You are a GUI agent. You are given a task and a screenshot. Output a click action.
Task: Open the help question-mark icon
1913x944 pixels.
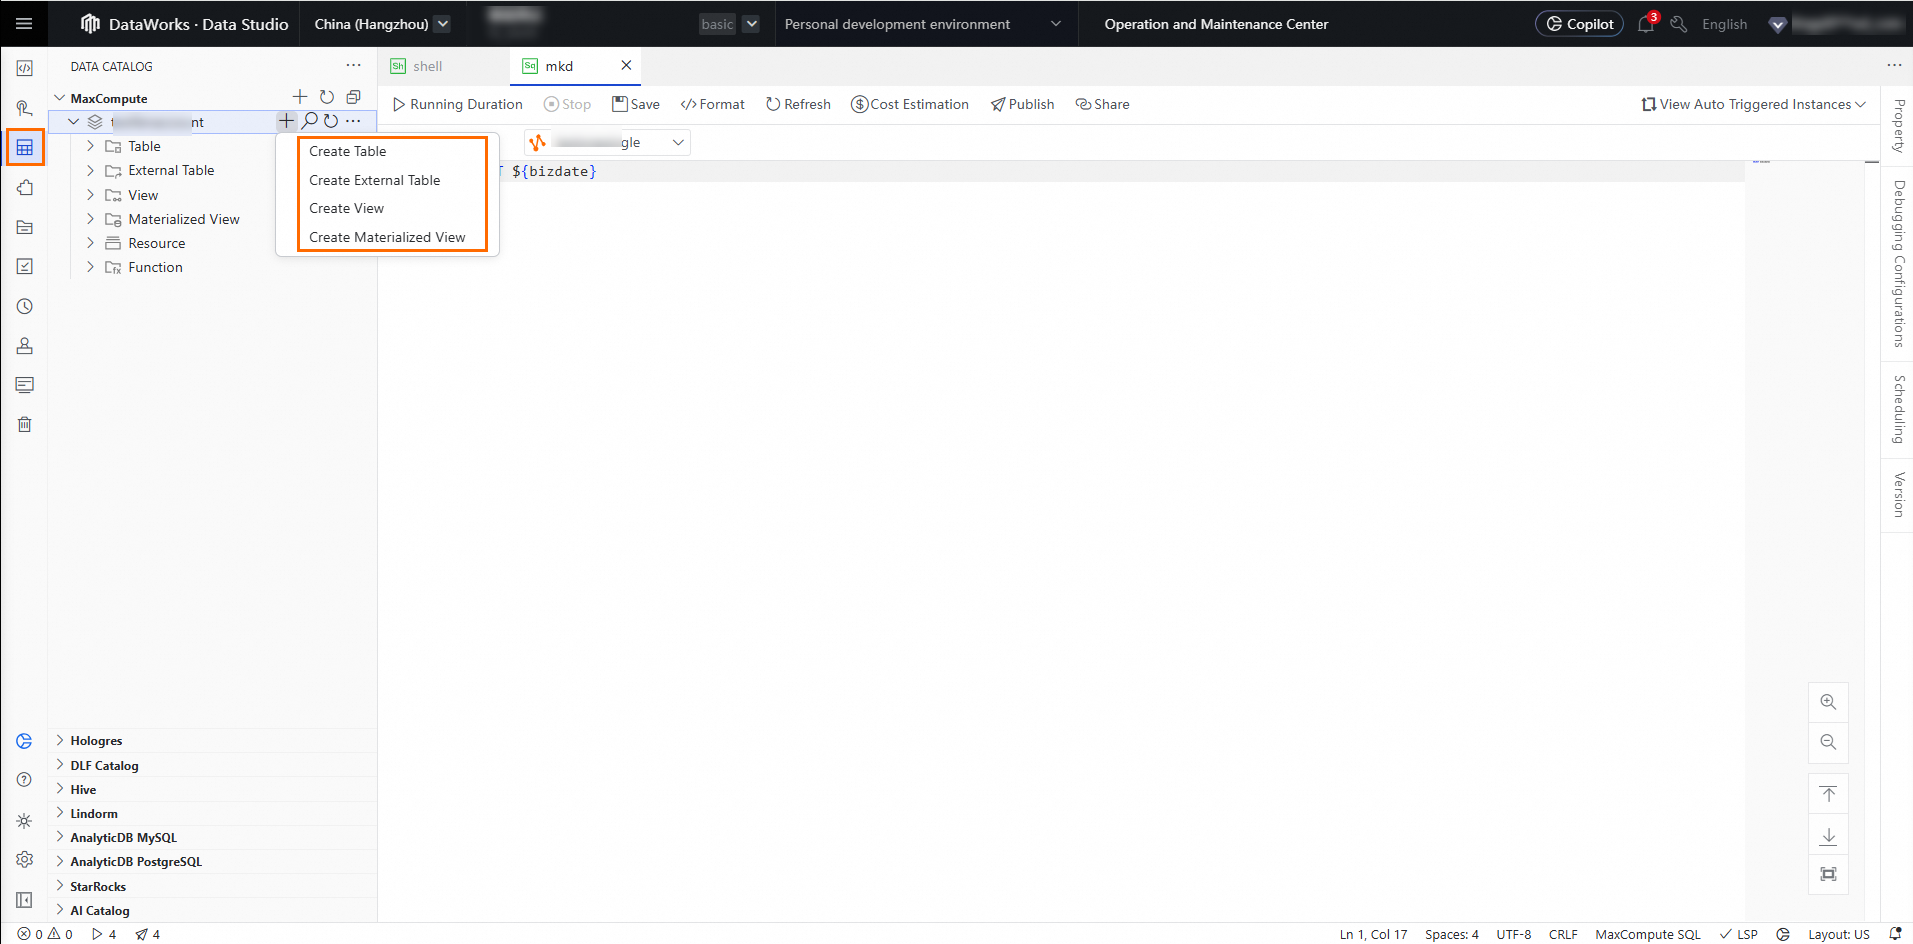point(25,780)
